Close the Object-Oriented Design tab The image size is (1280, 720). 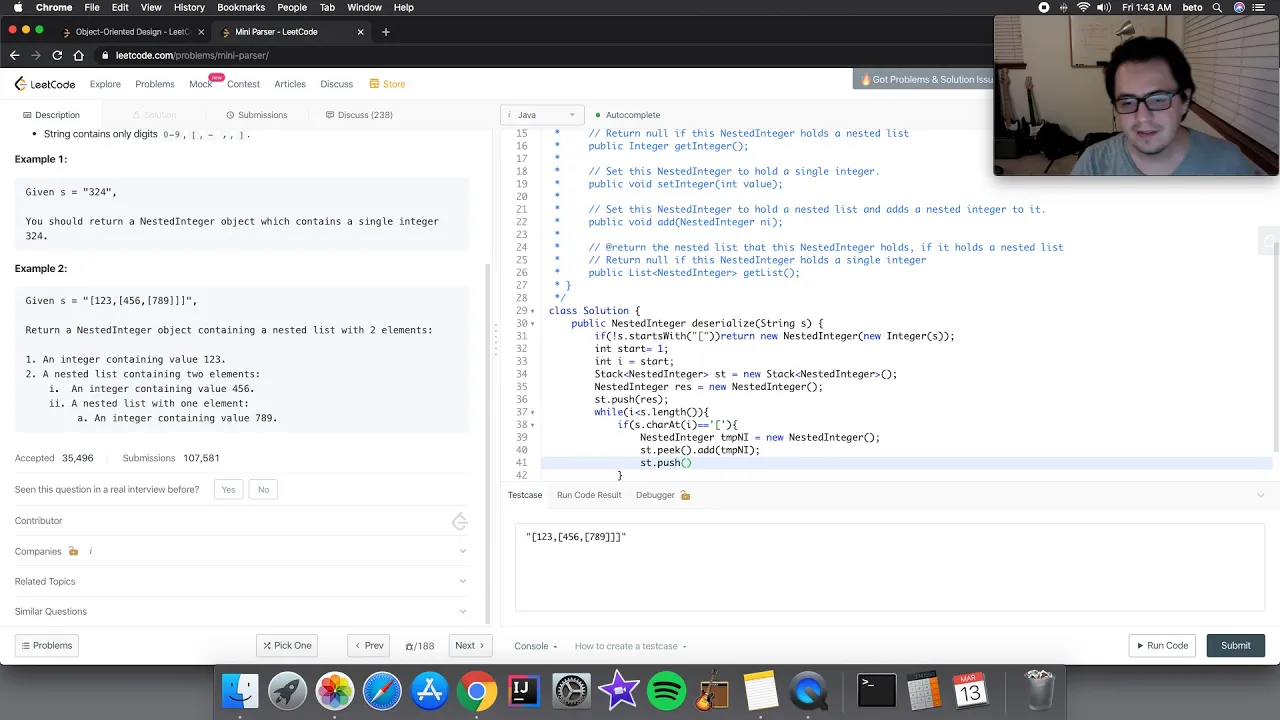(202, 32)
